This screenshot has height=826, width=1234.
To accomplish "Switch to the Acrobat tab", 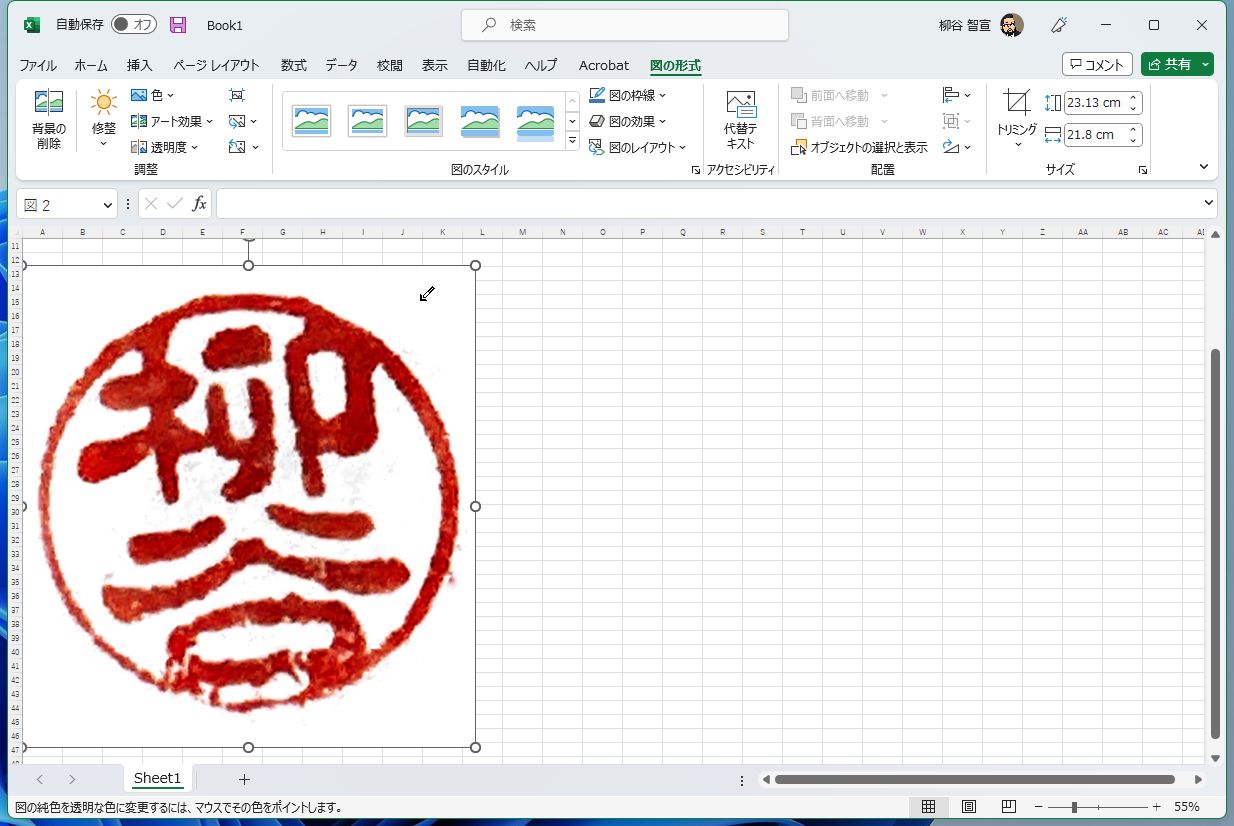I will [604, 65].
